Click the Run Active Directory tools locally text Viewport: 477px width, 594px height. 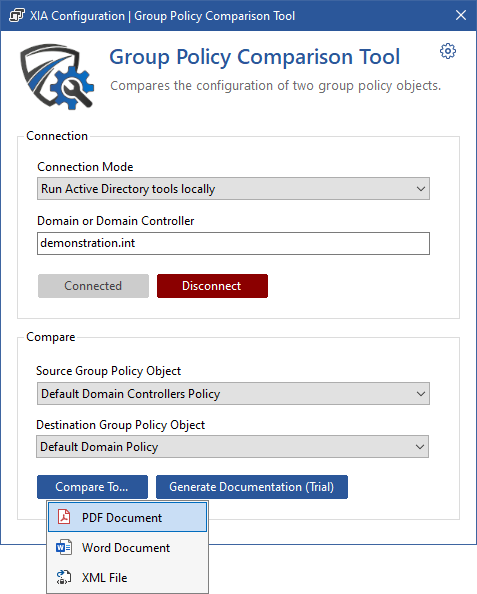128,189
